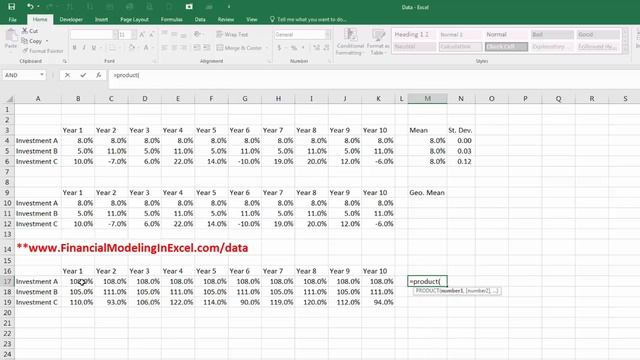Click the Increase Indent icon

point(207,48)
